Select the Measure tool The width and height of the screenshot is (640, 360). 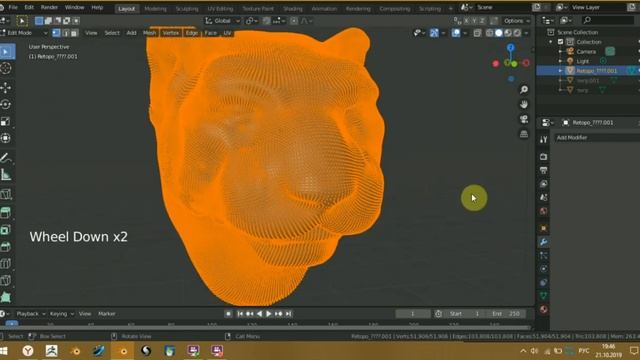pyautogui.click(x=6, y=175)
